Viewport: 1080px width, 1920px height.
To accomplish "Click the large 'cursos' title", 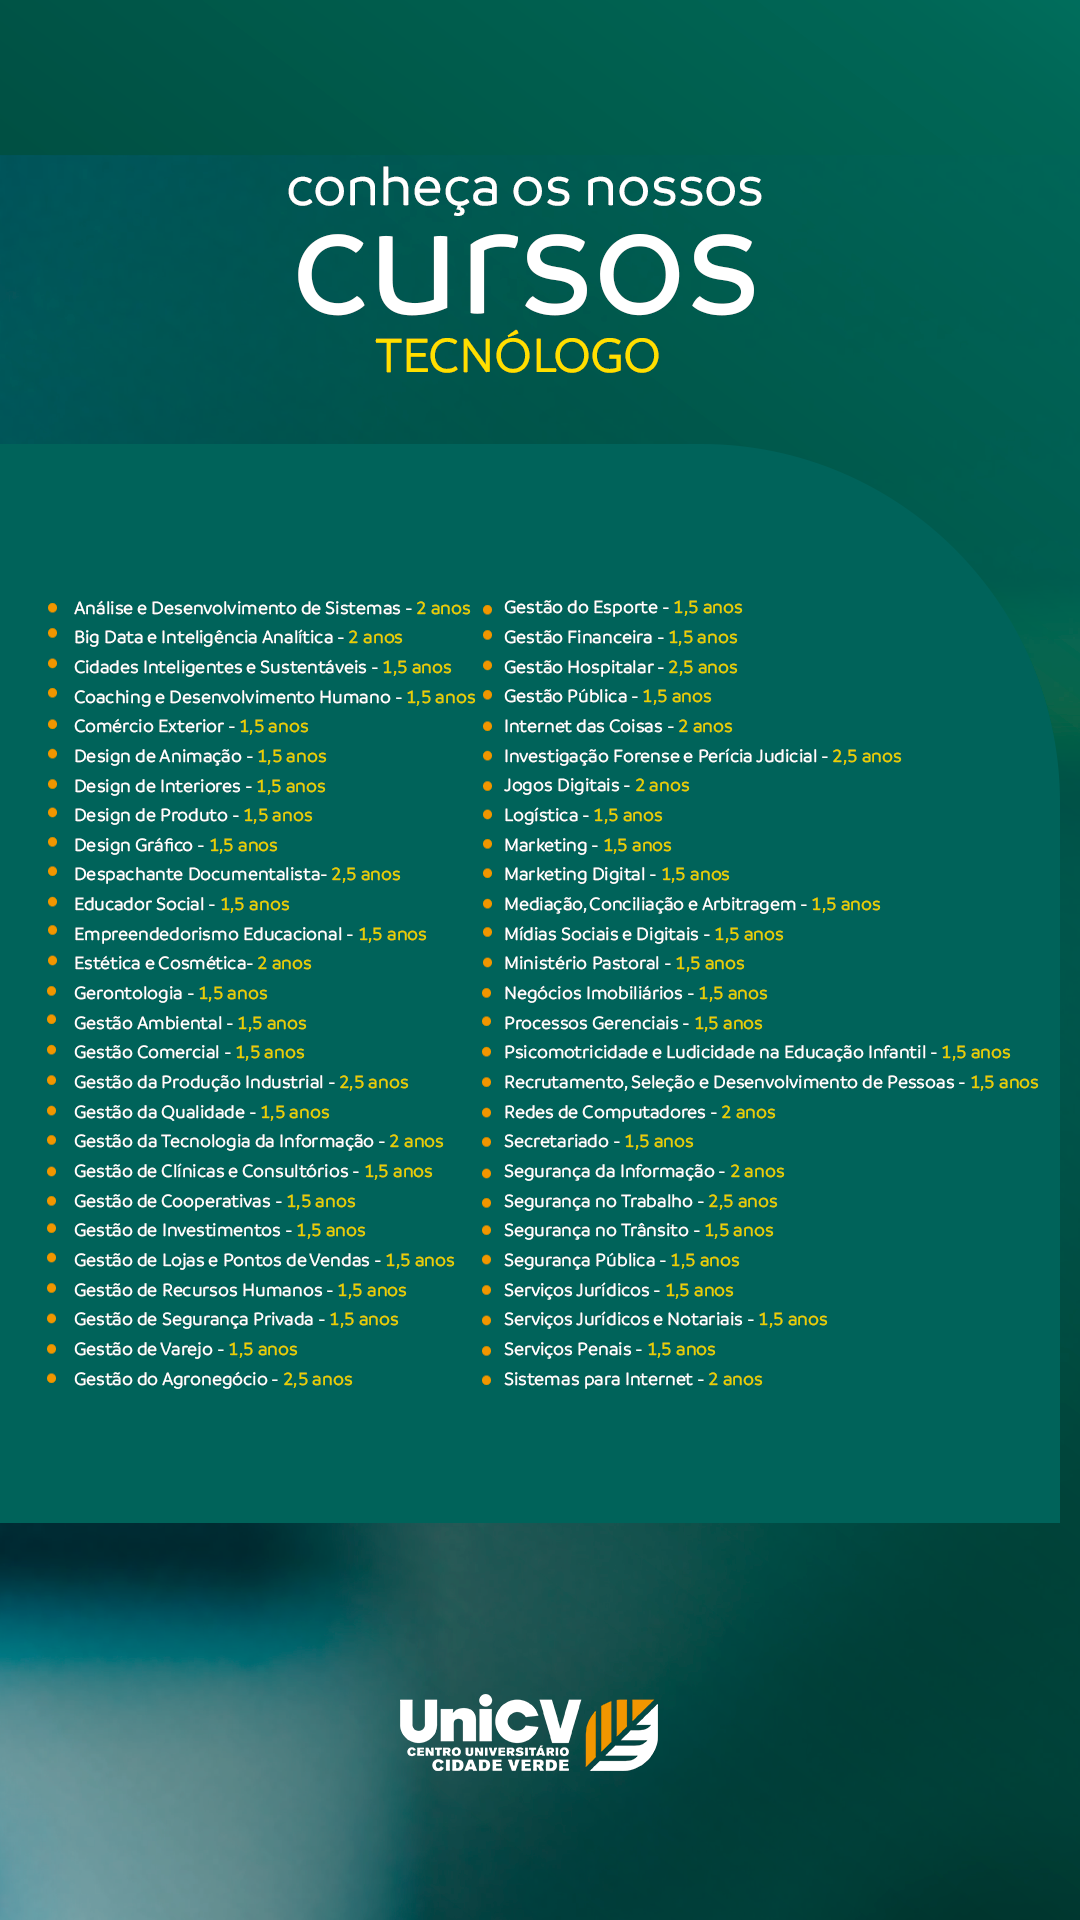I will click(526, 275).
